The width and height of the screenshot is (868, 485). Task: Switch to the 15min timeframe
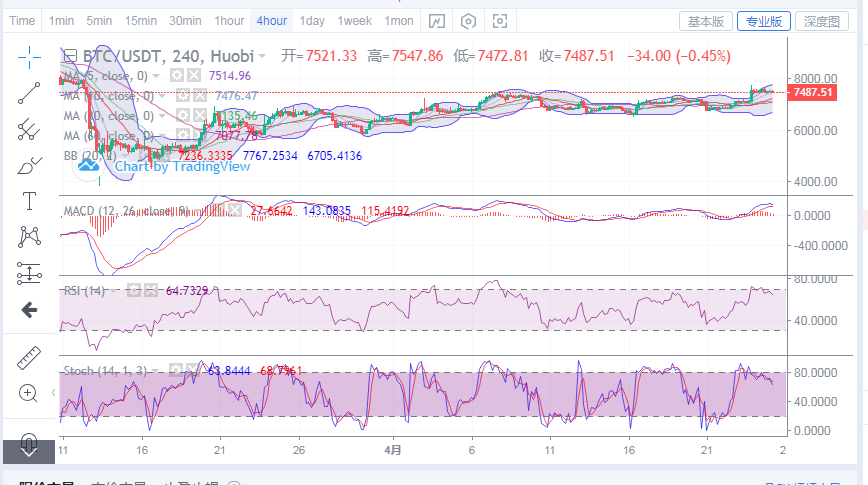click(140, 21)
